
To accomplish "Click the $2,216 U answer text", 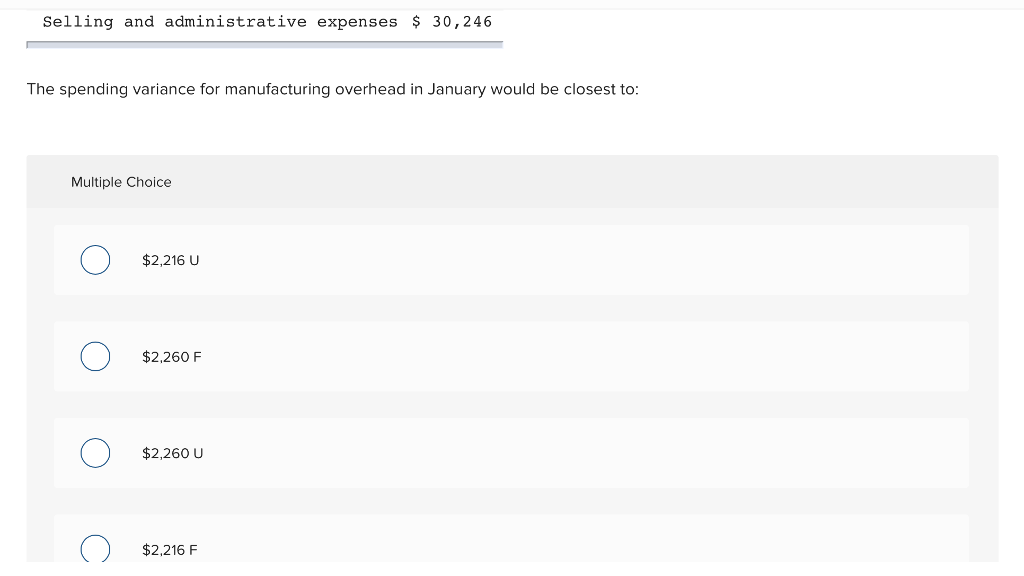I will pos(170,260).
